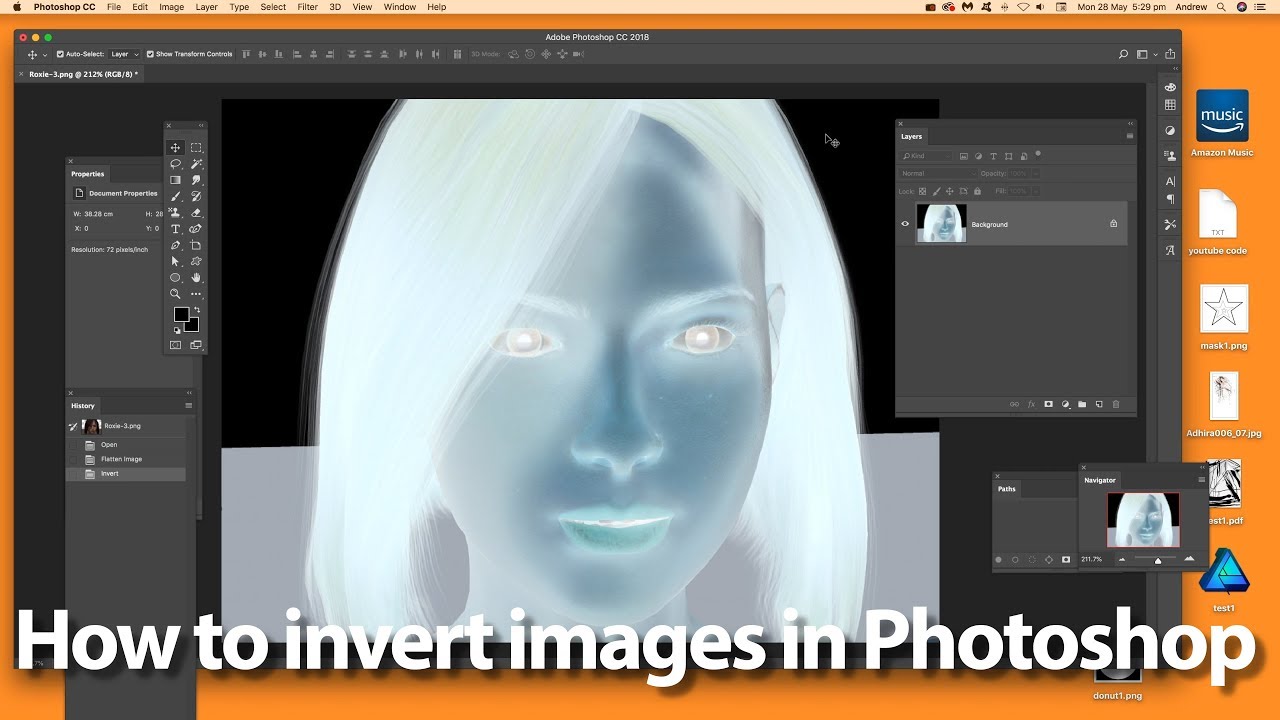Create a new layer group
The image size is (1280, 720).
pos(1082,404)
